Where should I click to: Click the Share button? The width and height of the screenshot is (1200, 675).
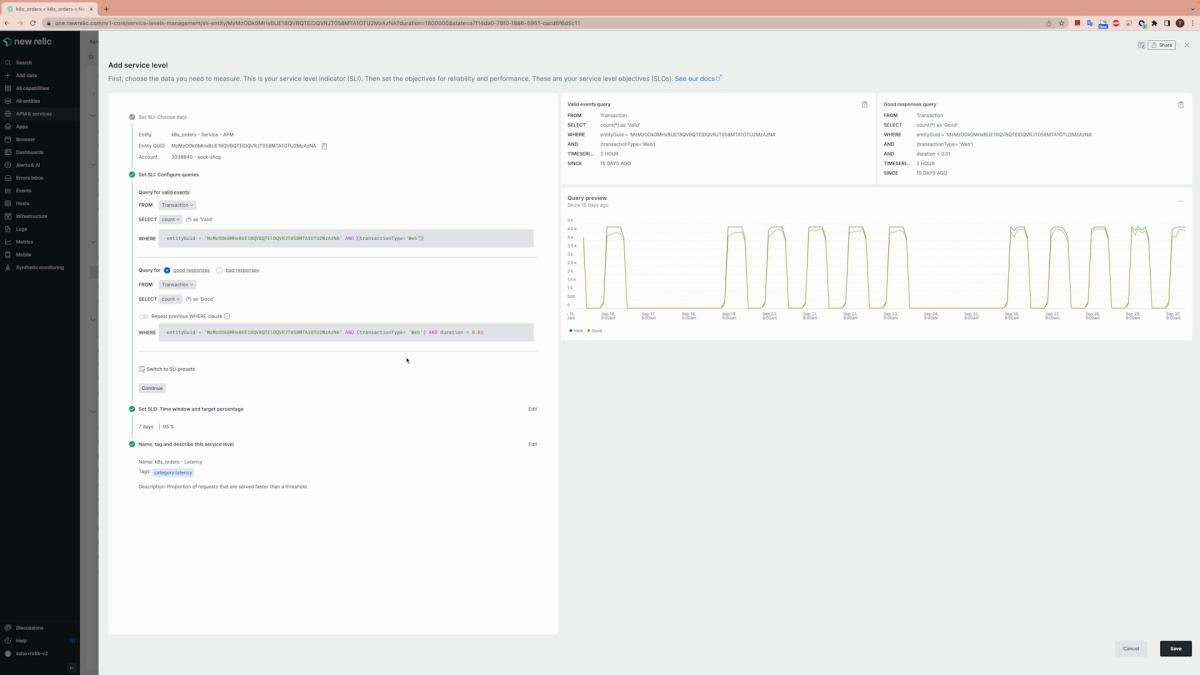coord(1162,45)
